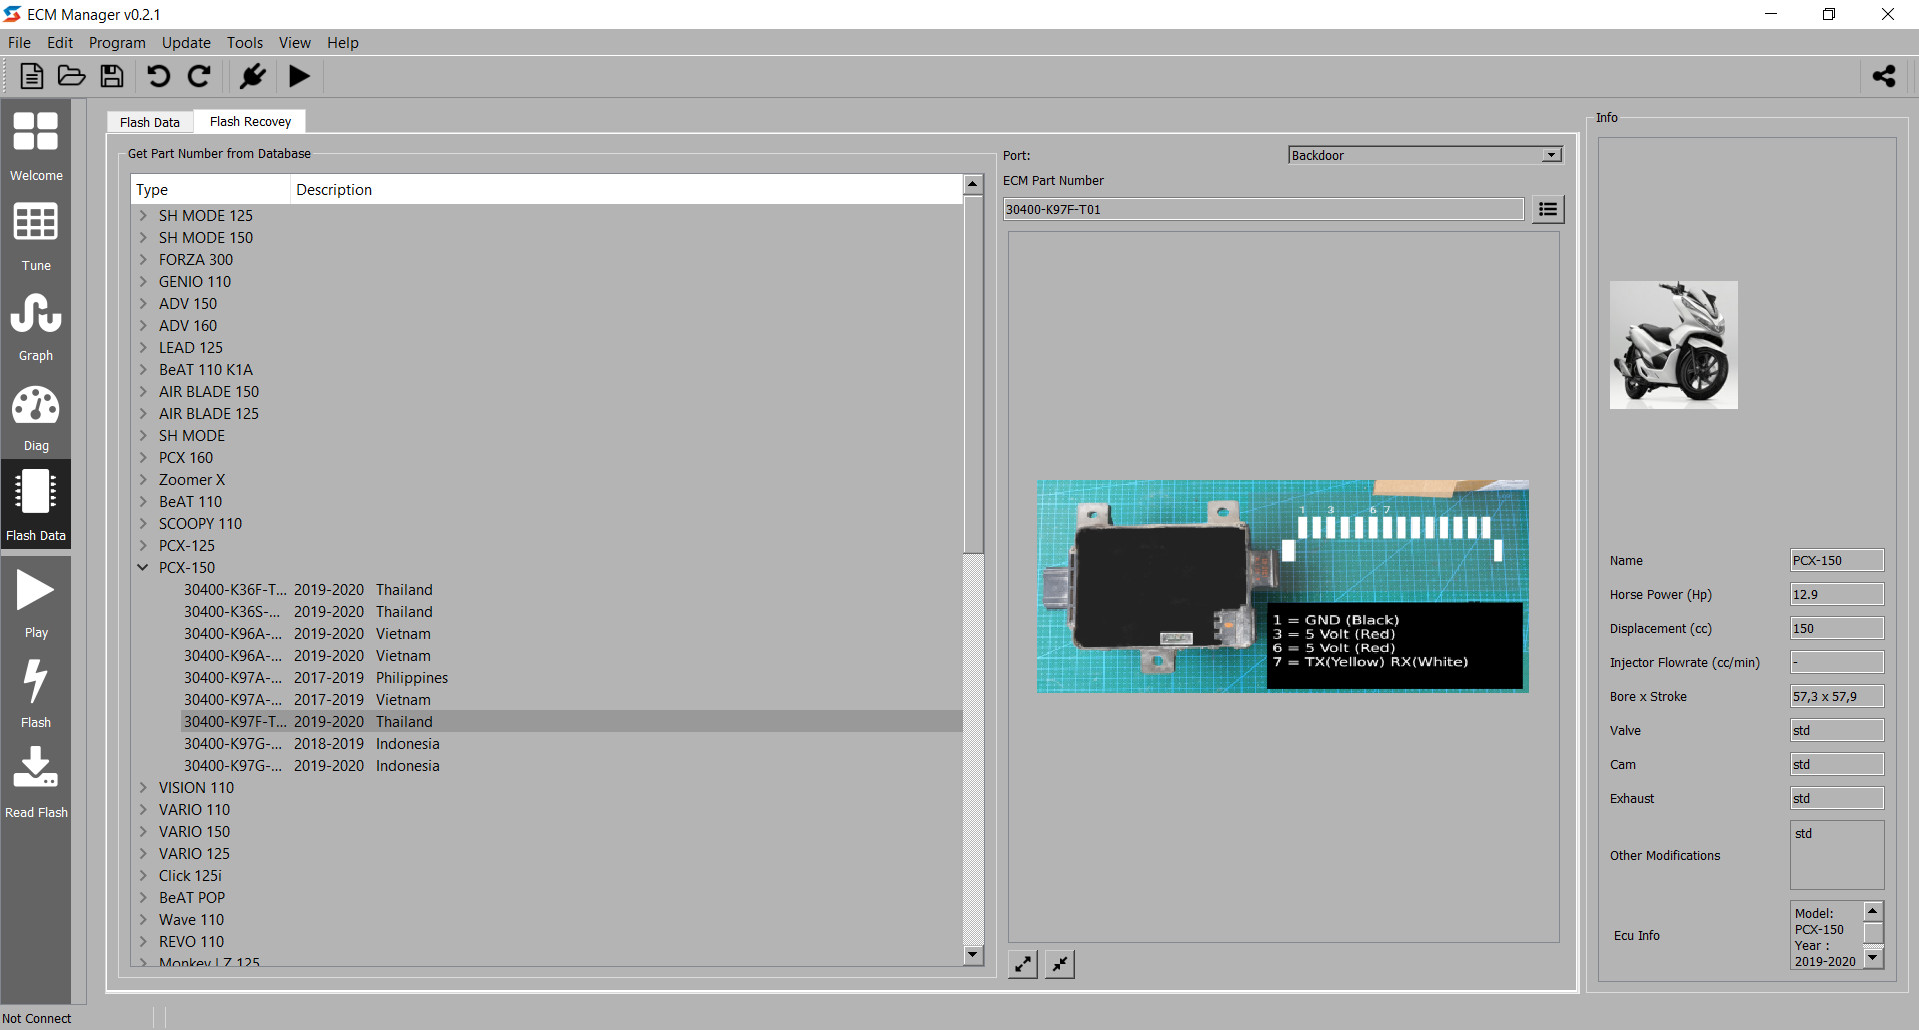Open the Welcome sidebar panel
Image resolution: width=1919 pixels, height=1030 pixels.
coord(36,145)
